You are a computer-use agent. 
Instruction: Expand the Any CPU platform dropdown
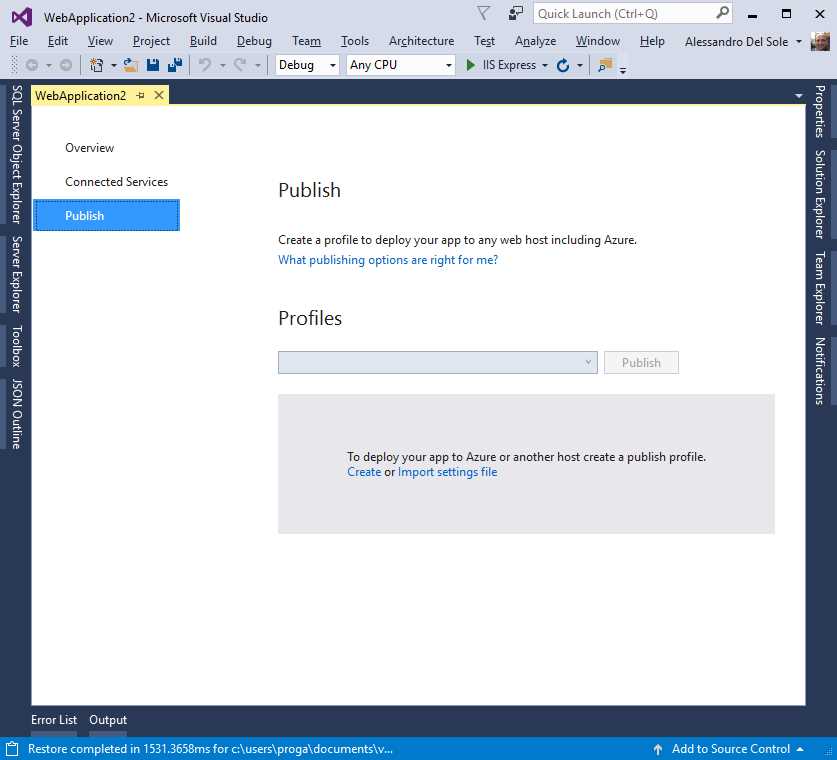(x=448, y=64)
